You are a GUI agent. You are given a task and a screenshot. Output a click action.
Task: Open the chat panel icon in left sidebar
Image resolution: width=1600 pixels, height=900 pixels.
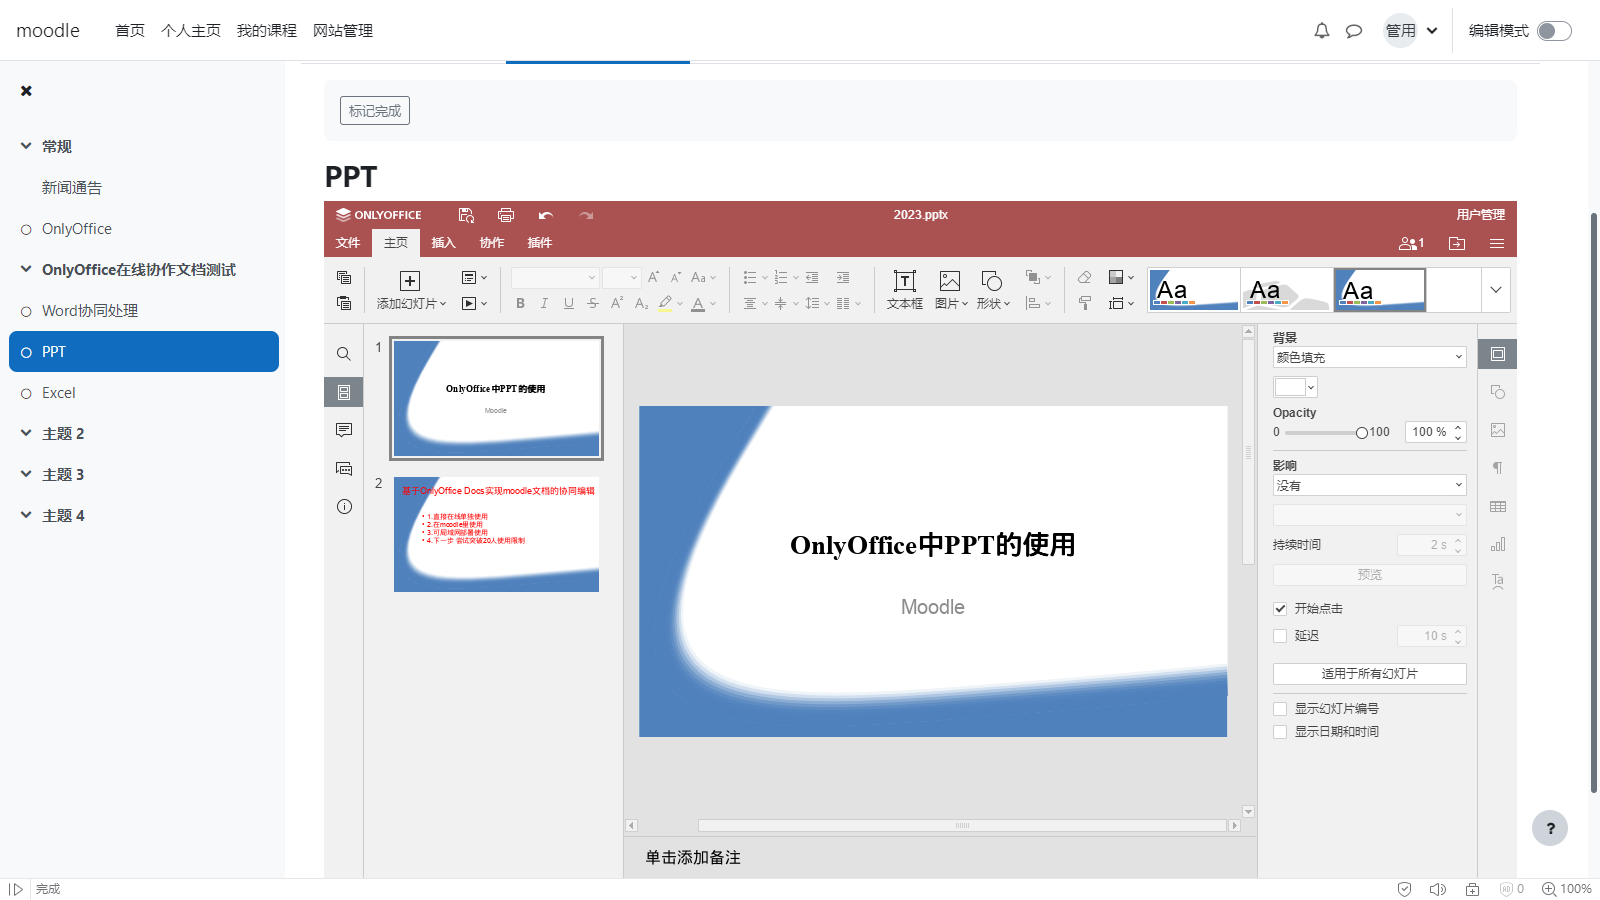pyautogui.click(x=344, y=468)
